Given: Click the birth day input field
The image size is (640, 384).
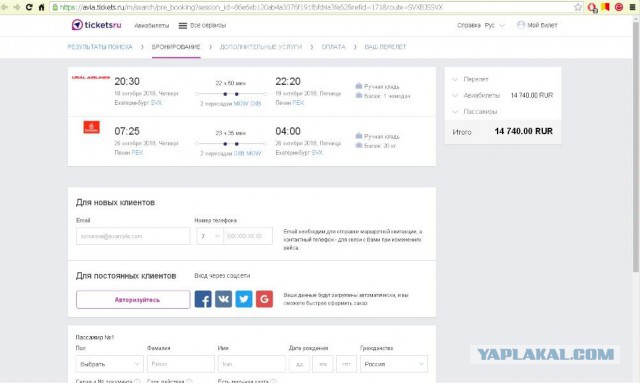Looking at the screenshot, I should (299, 364).
